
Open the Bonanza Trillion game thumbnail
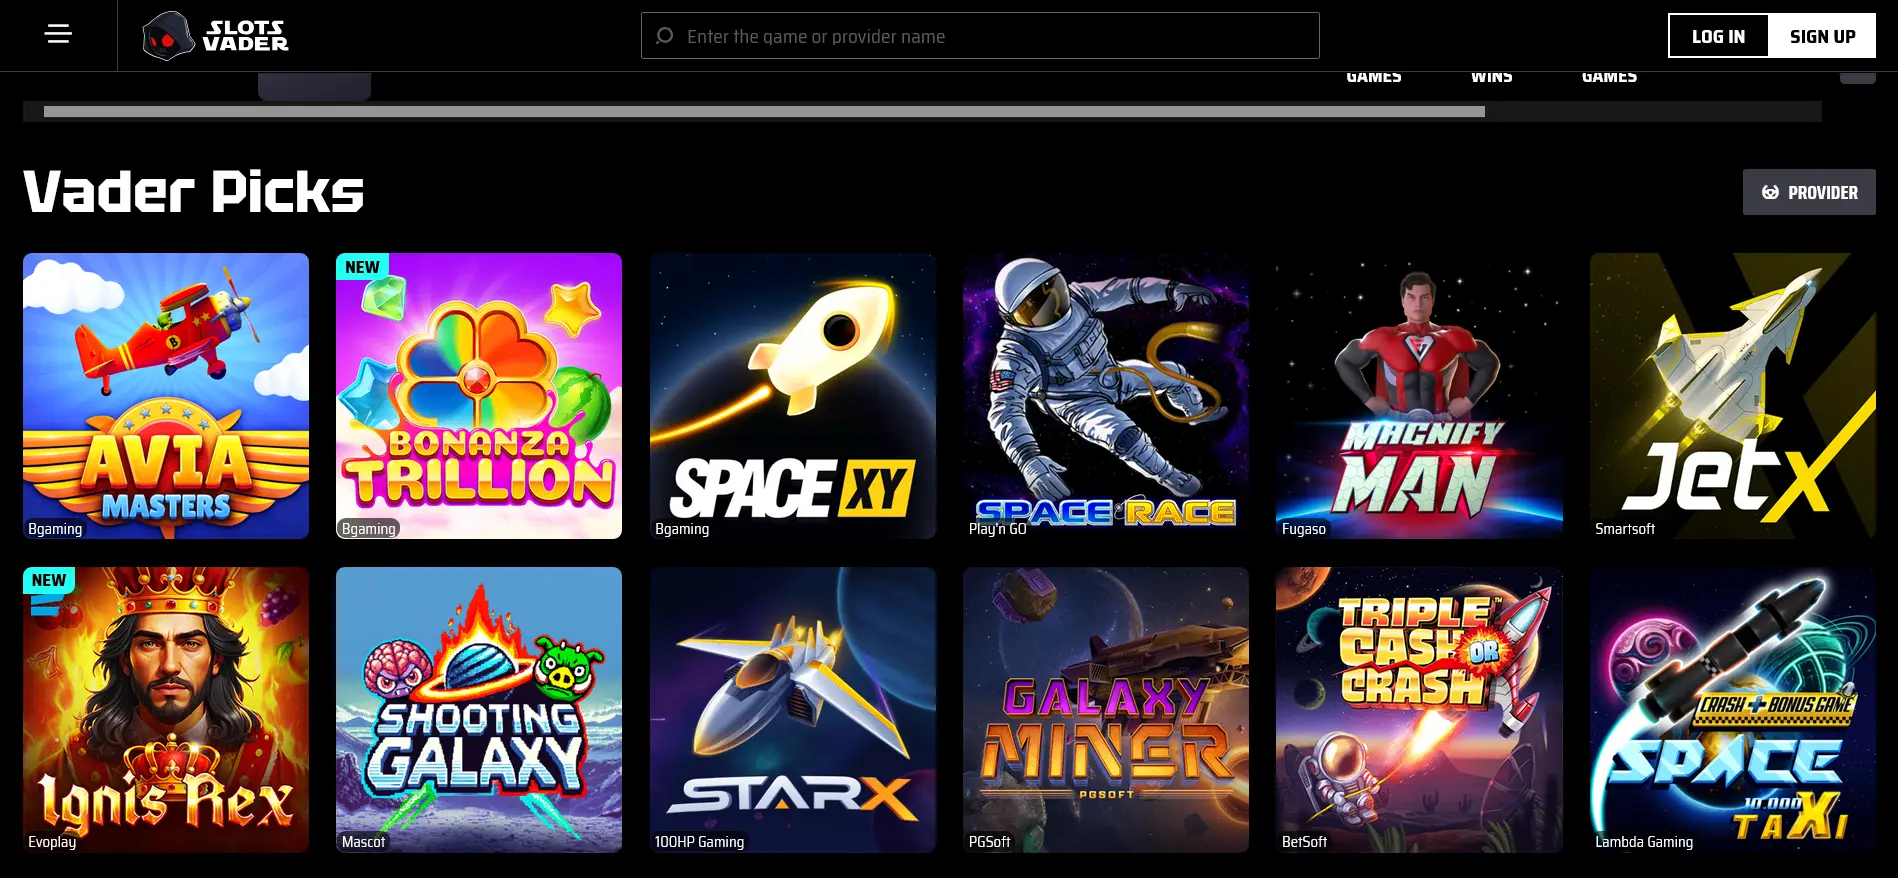coord(479,396)
